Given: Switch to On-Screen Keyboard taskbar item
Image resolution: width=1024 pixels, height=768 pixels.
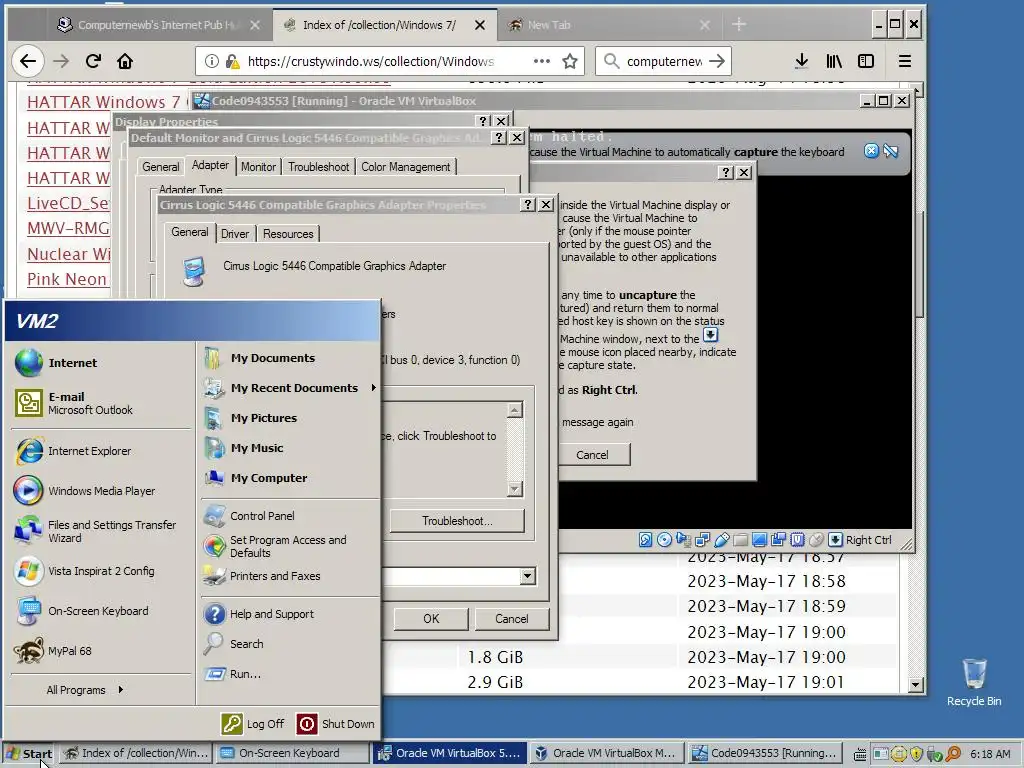Looking at the screenshot, I should click(x=293, y=753).
